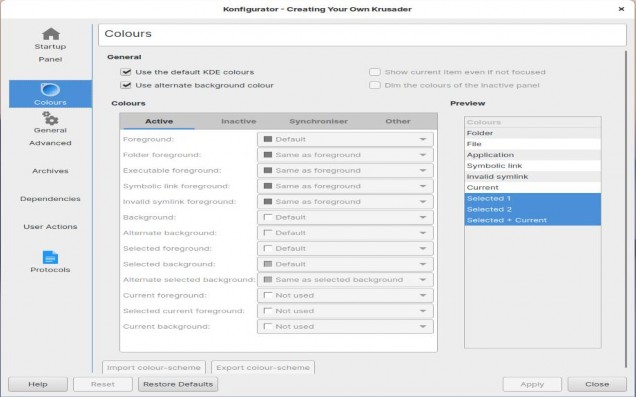636x397 pixels.
Task: Click the Help button
Action: point(38,384)
